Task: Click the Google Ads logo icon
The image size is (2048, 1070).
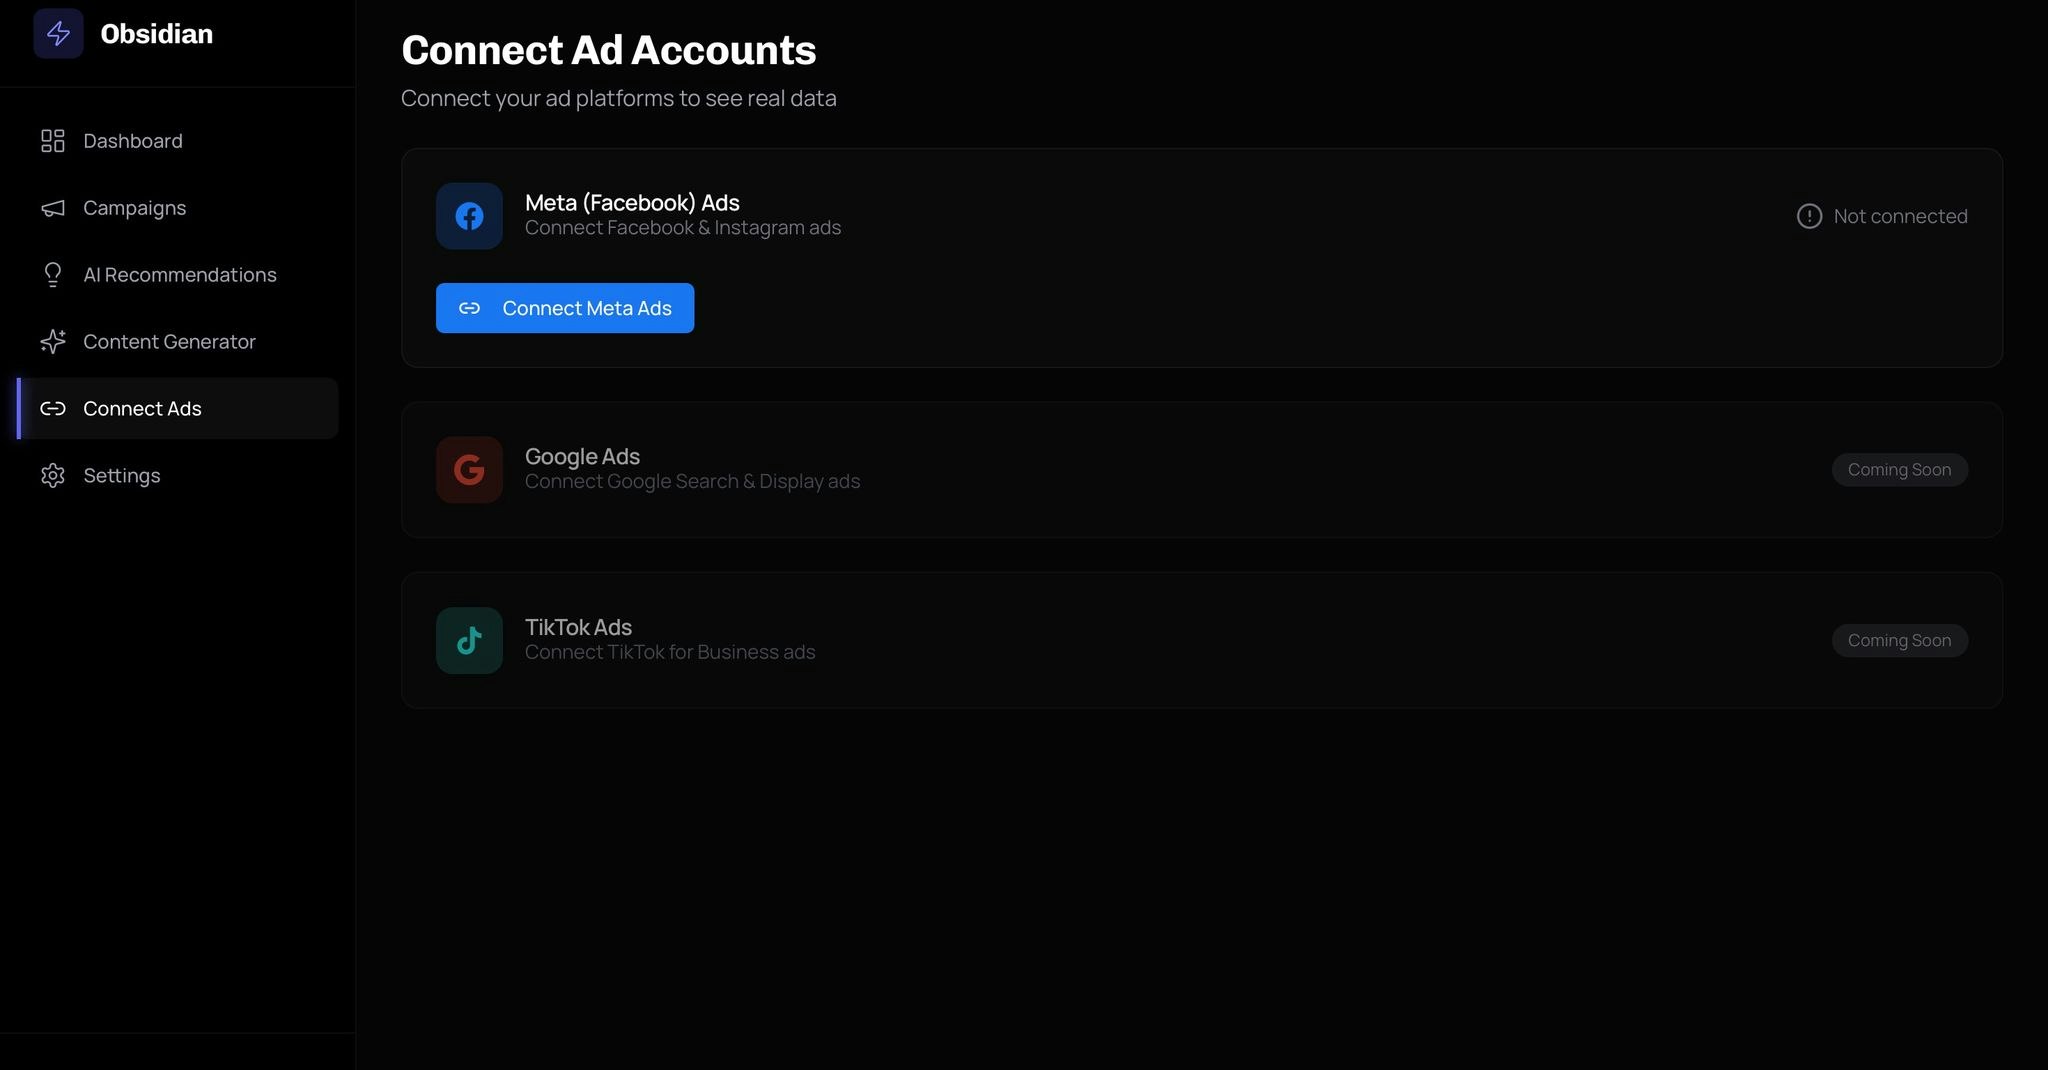Action: click(468, 469)
